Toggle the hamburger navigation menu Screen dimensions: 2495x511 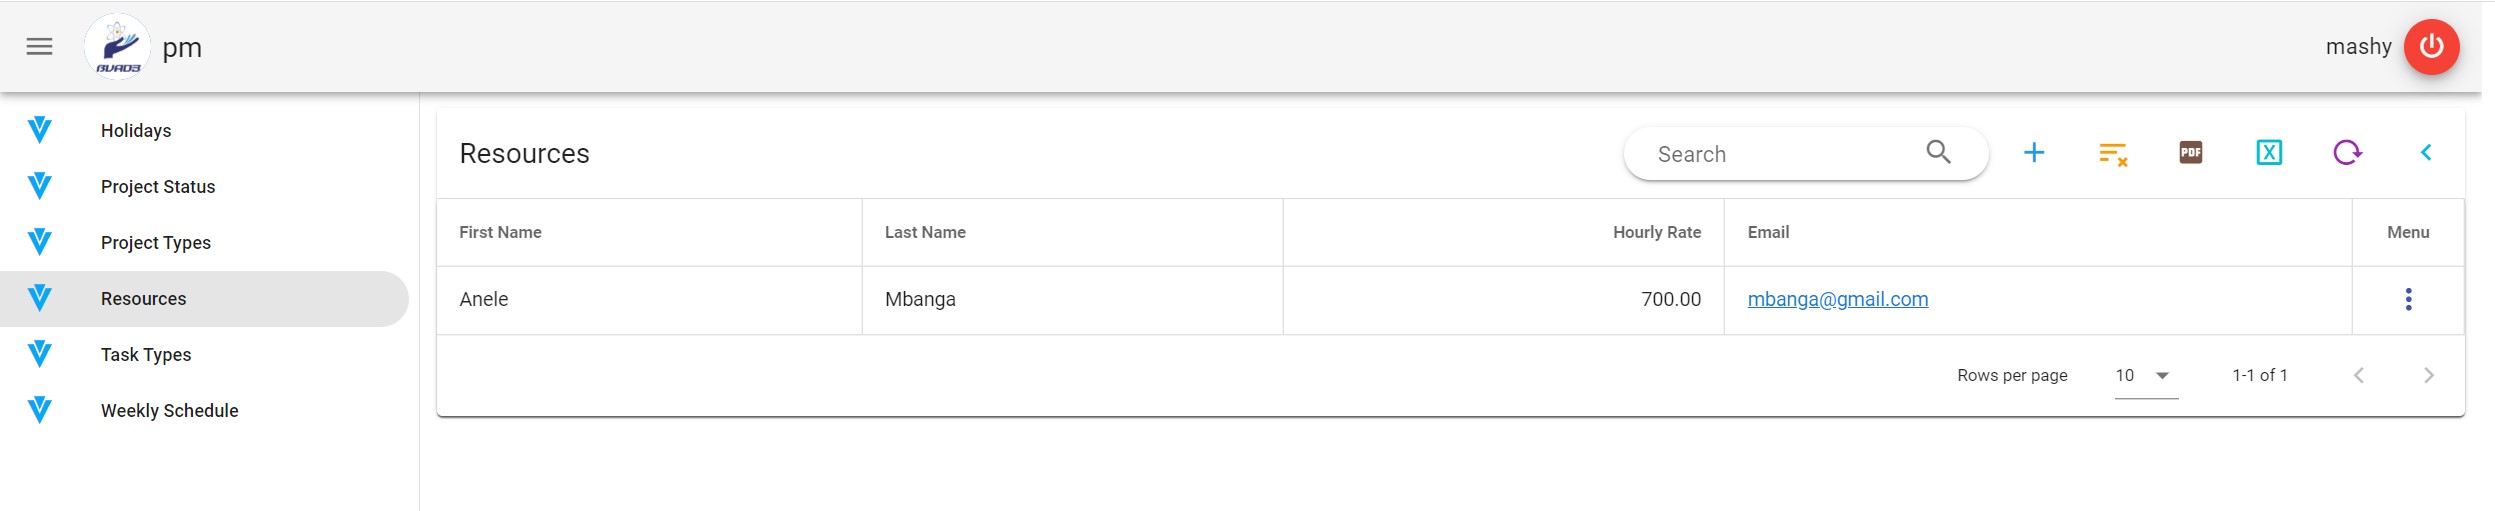coord(39,47)
